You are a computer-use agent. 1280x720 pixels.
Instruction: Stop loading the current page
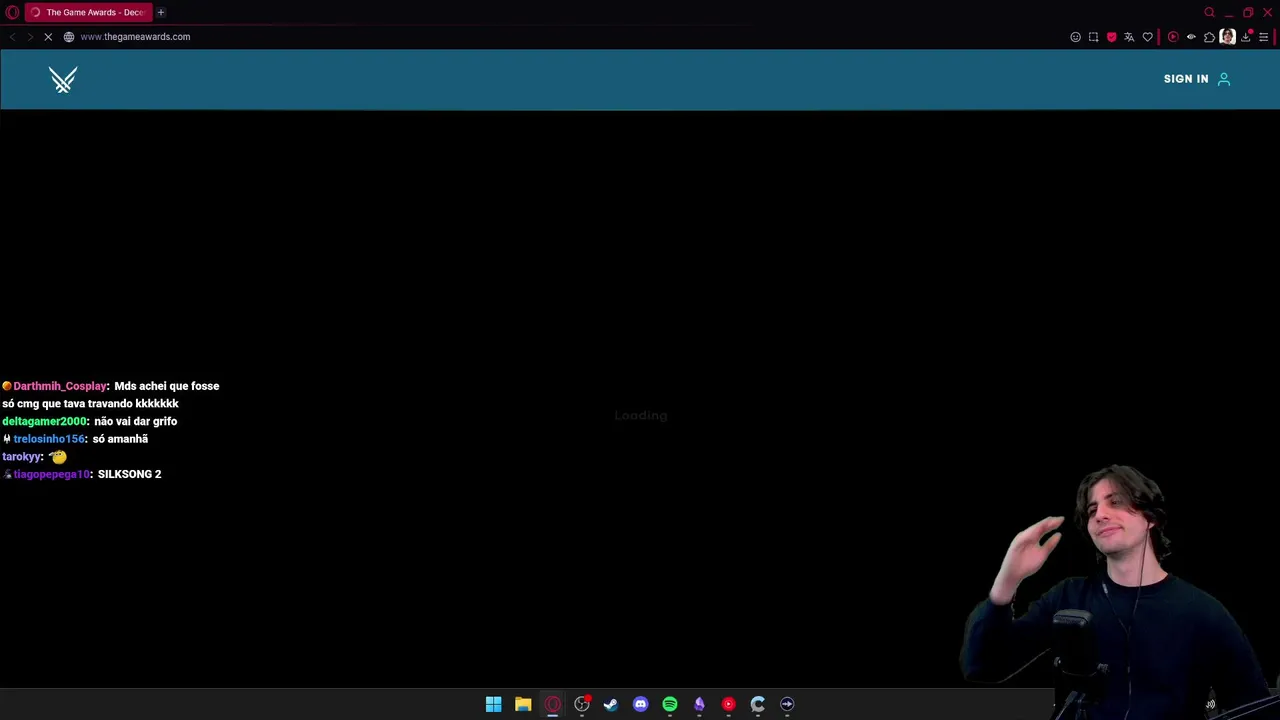click(47, 37)
